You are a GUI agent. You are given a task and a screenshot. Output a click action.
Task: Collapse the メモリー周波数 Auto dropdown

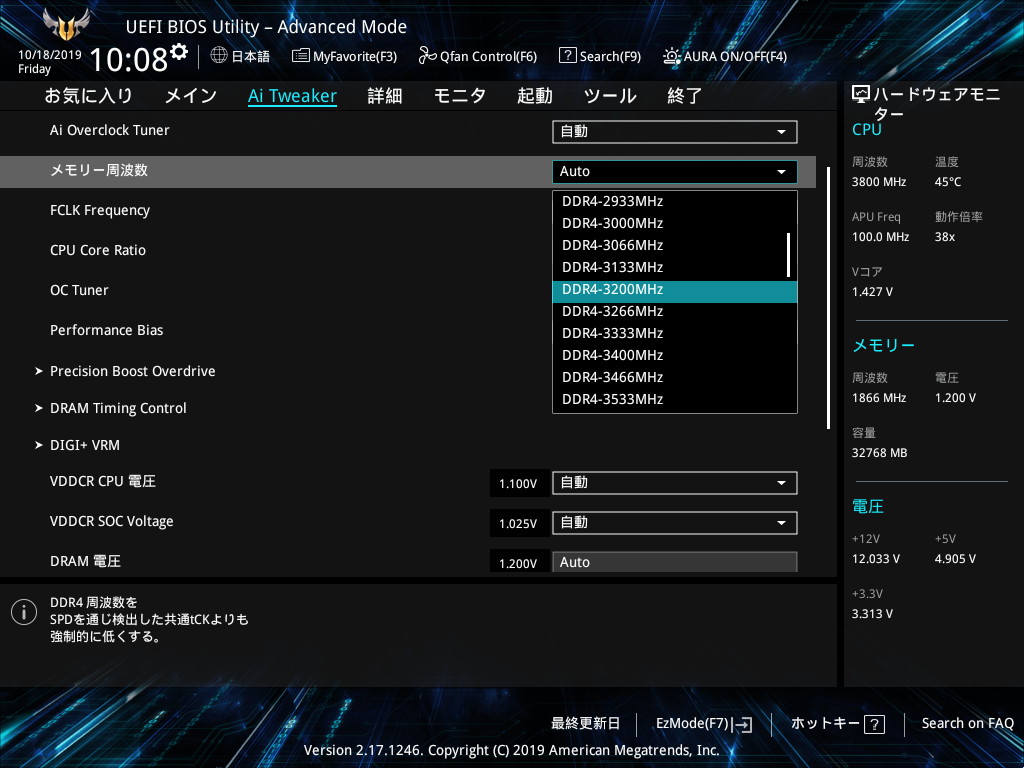pyautogui.click(x=675, y=172)
